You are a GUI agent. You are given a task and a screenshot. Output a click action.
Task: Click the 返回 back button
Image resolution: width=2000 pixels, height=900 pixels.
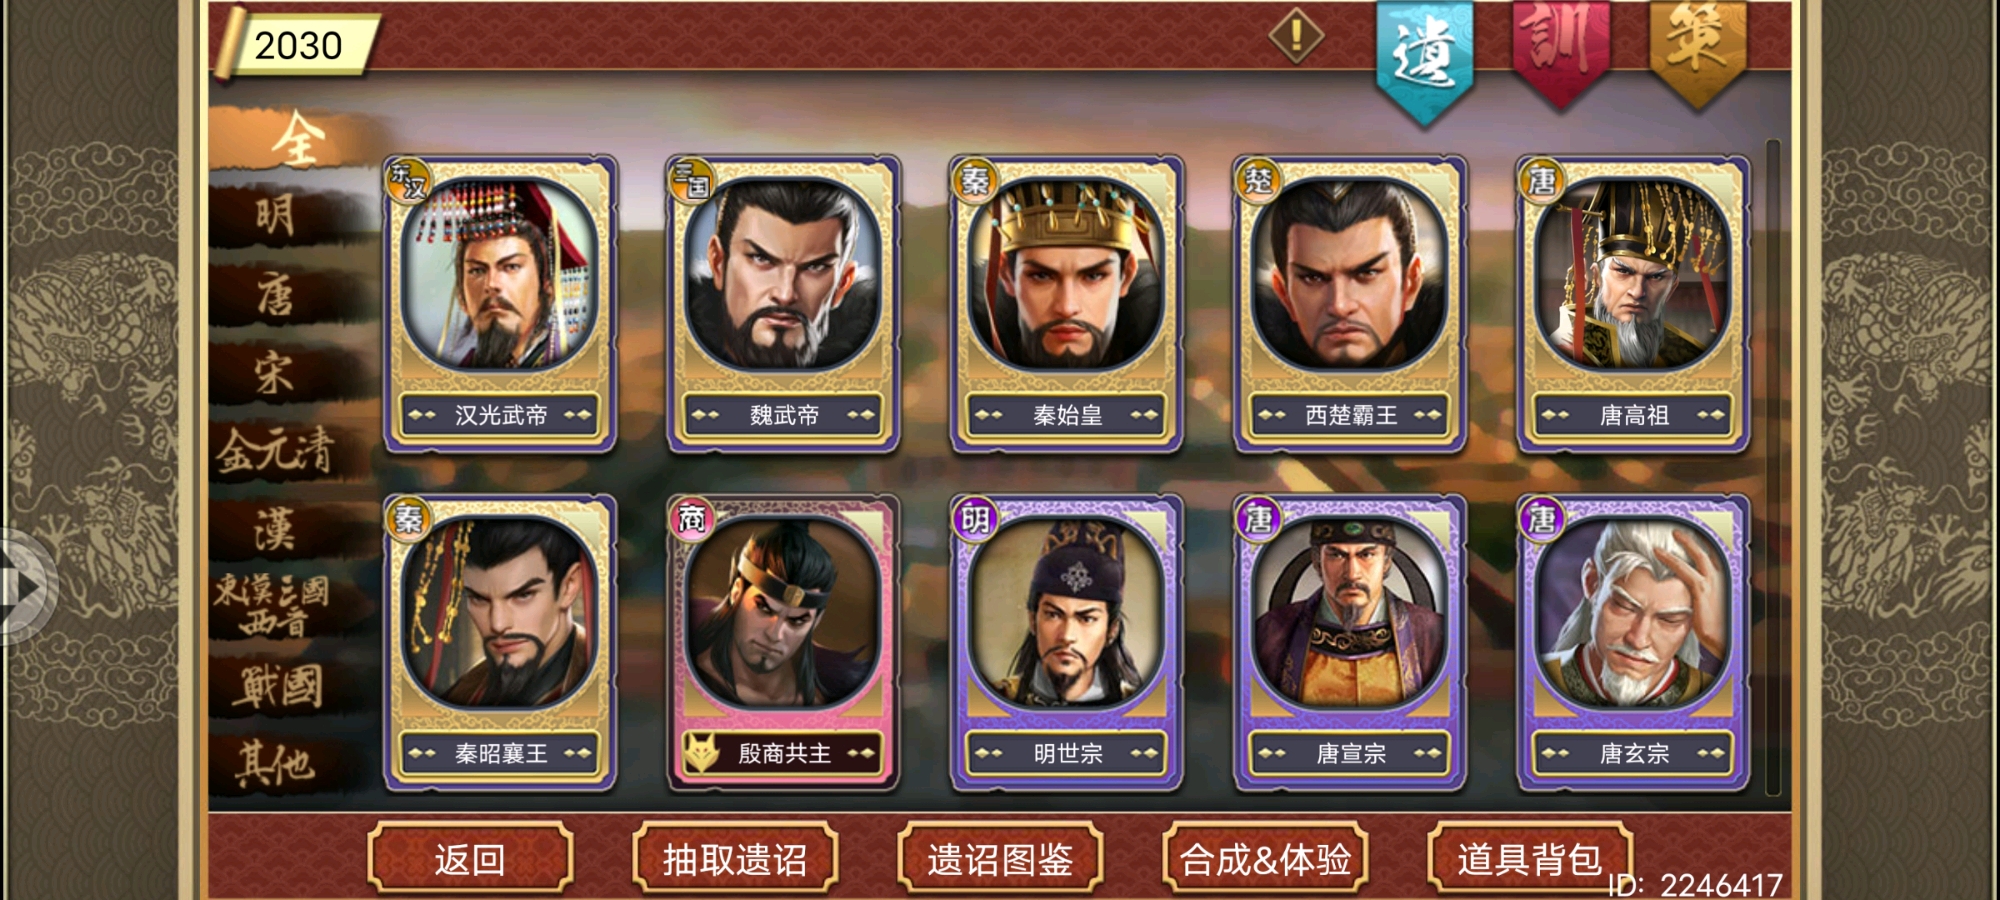pyautogui.click(x=470, y=859)
